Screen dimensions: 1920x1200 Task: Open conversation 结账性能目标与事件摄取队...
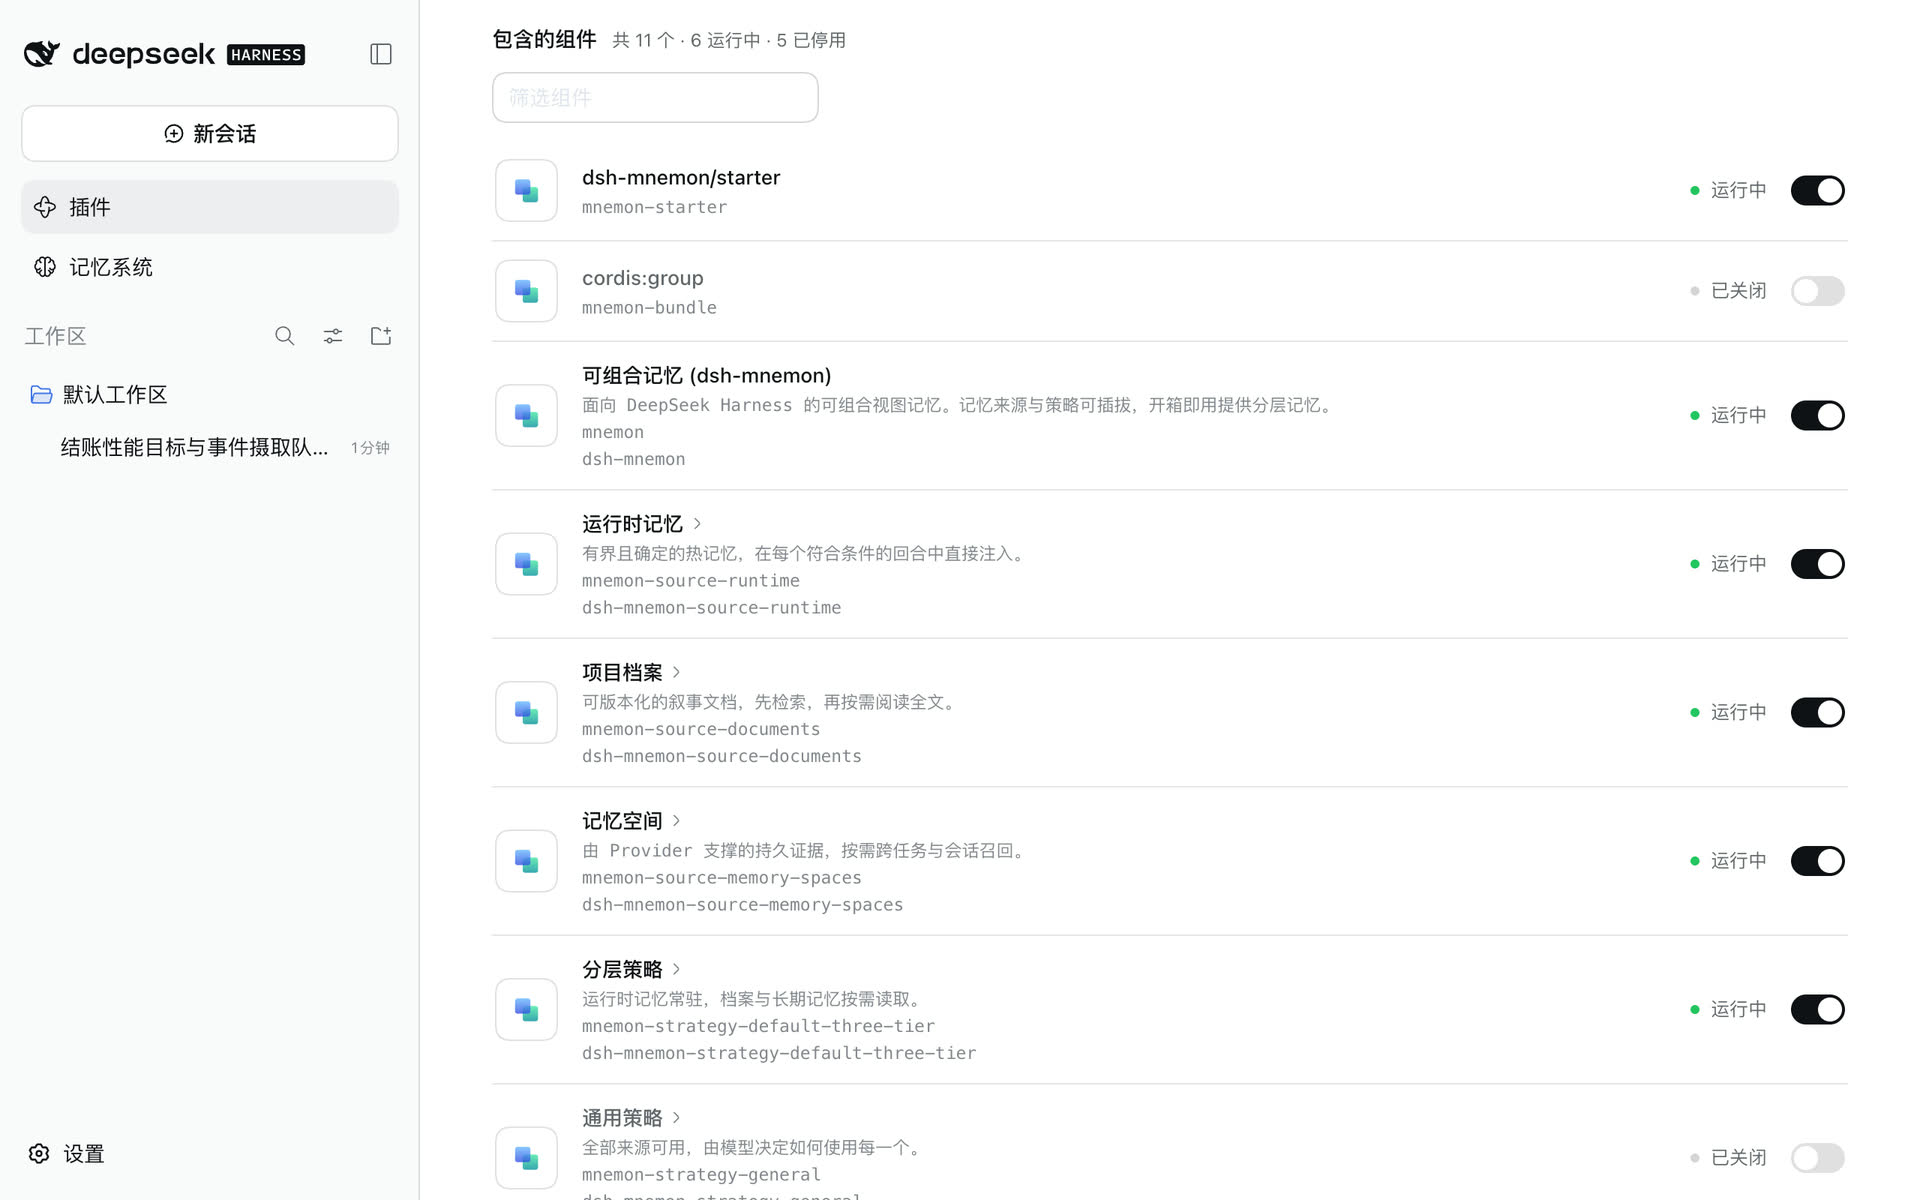210,447
